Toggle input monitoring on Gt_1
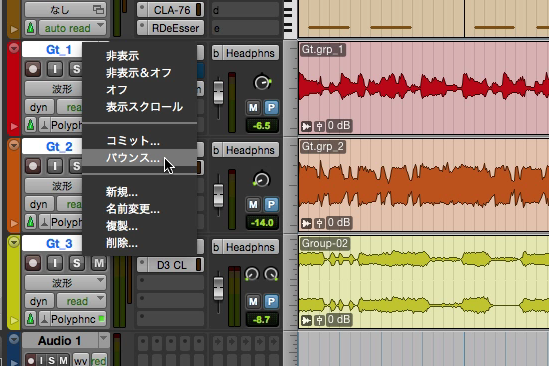 point(55,69)
